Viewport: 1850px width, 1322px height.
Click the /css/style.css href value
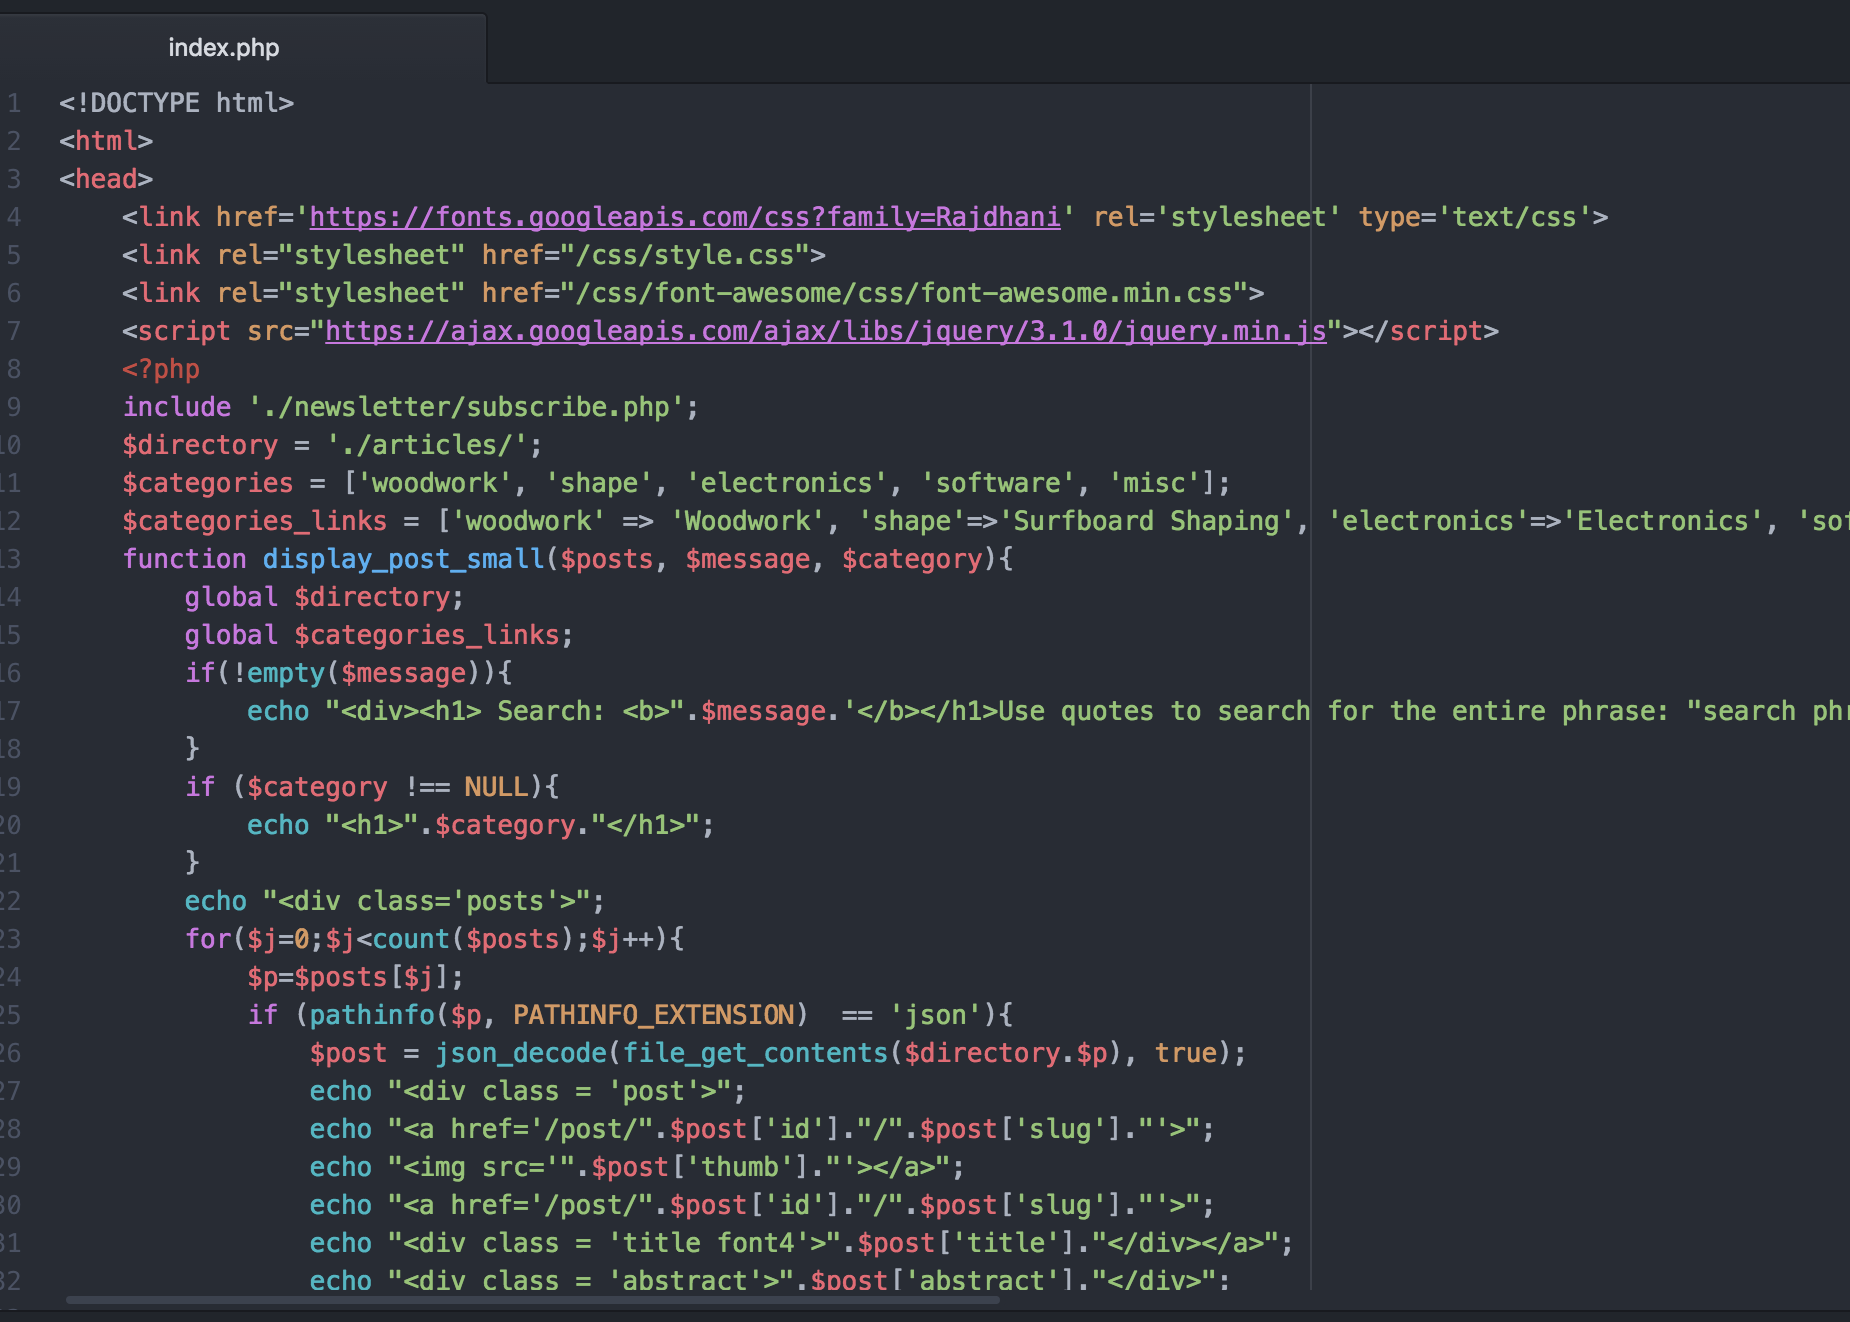point(684,255)
